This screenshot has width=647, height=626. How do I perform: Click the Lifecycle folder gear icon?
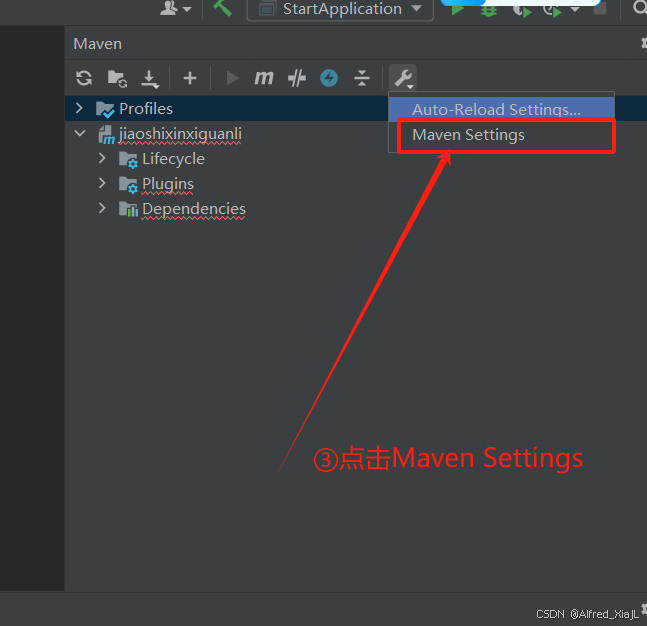[128, 160]
